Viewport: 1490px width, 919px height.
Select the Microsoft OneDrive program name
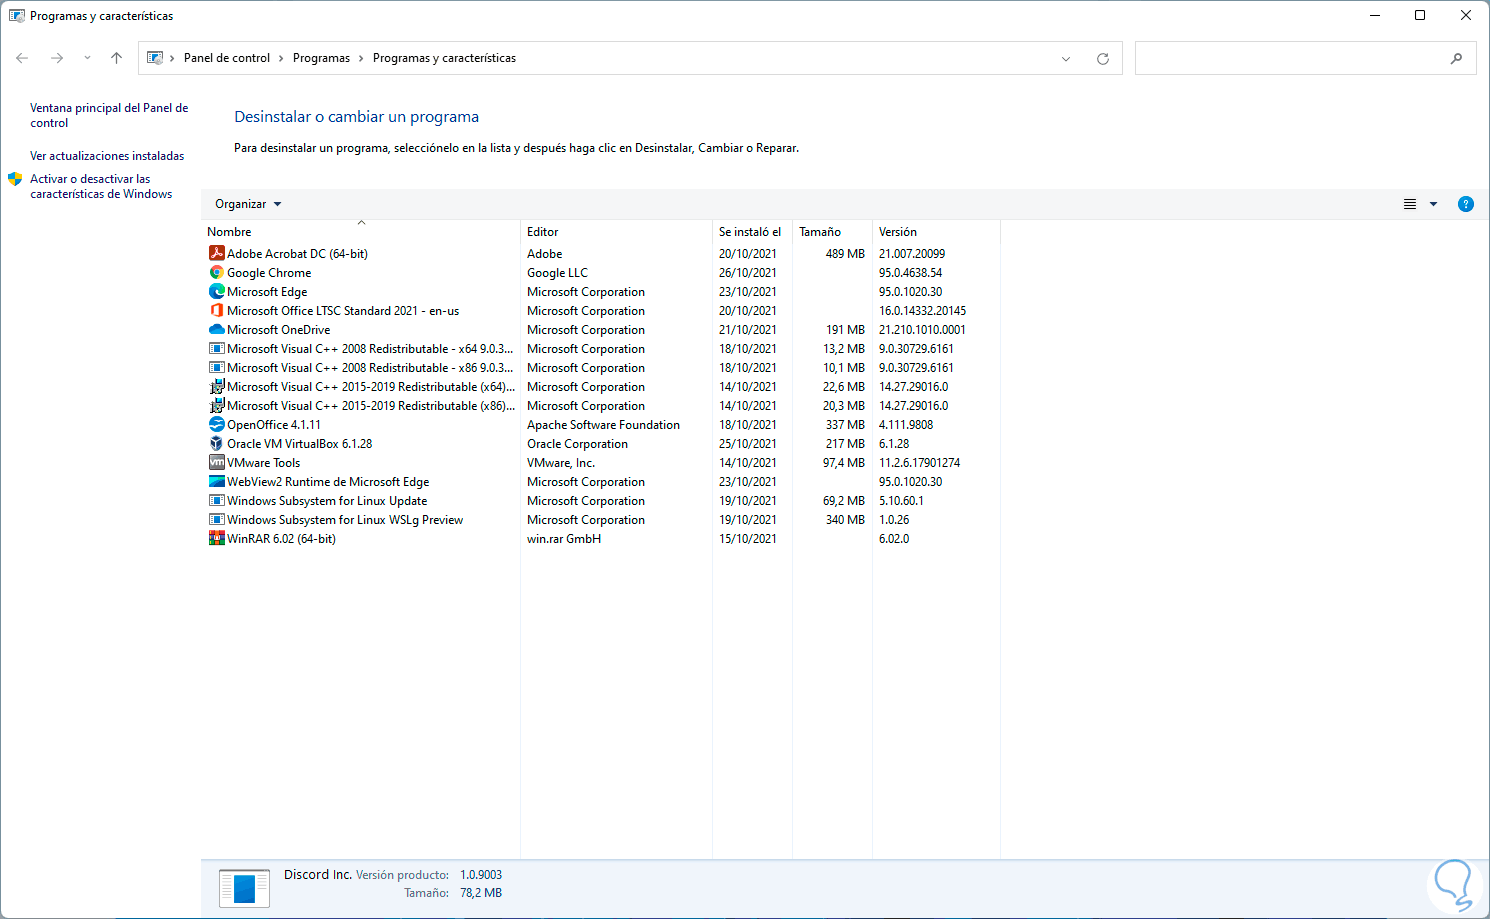click(x=278, y=330)
